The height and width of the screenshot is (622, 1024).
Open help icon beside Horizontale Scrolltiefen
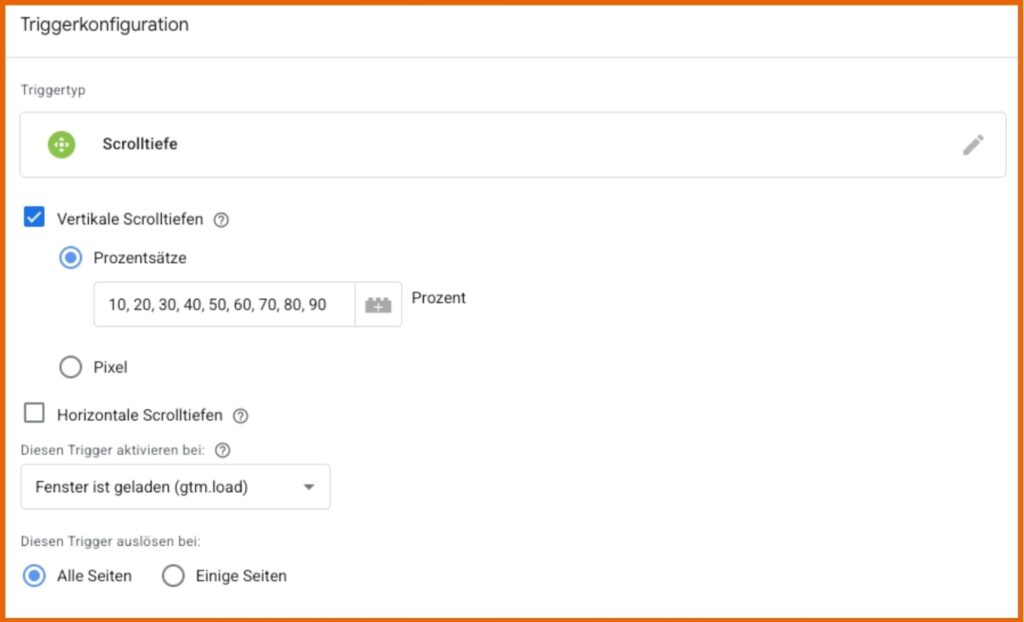(240, 416)
